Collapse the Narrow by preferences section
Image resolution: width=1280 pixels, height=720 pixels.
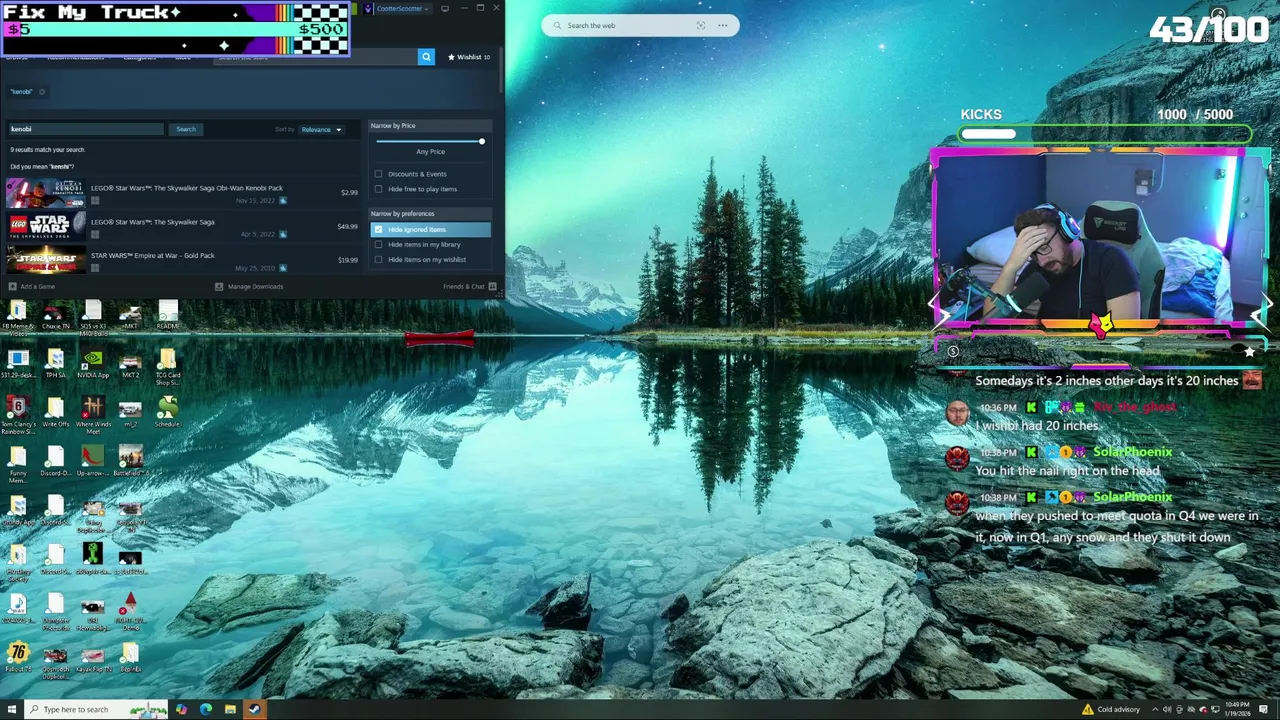tap(430, 213)
